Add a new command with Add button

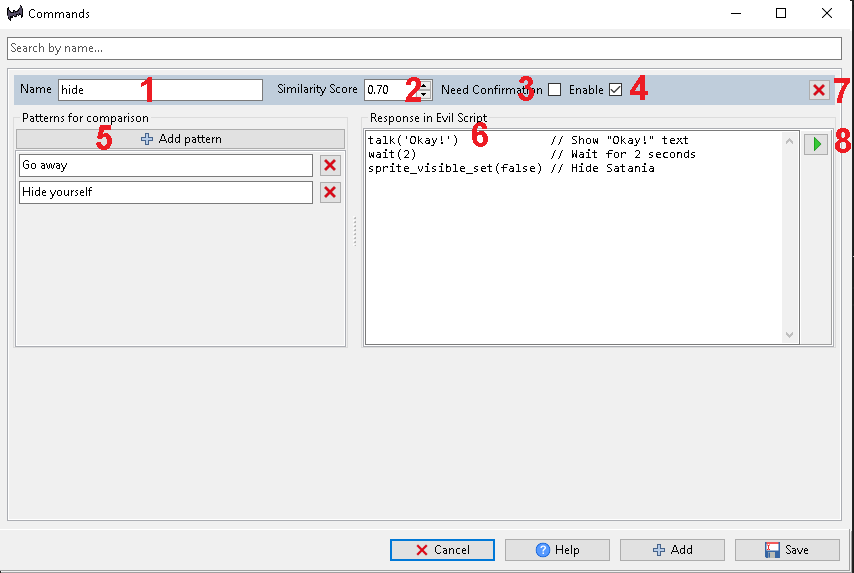tap(672, 550)
